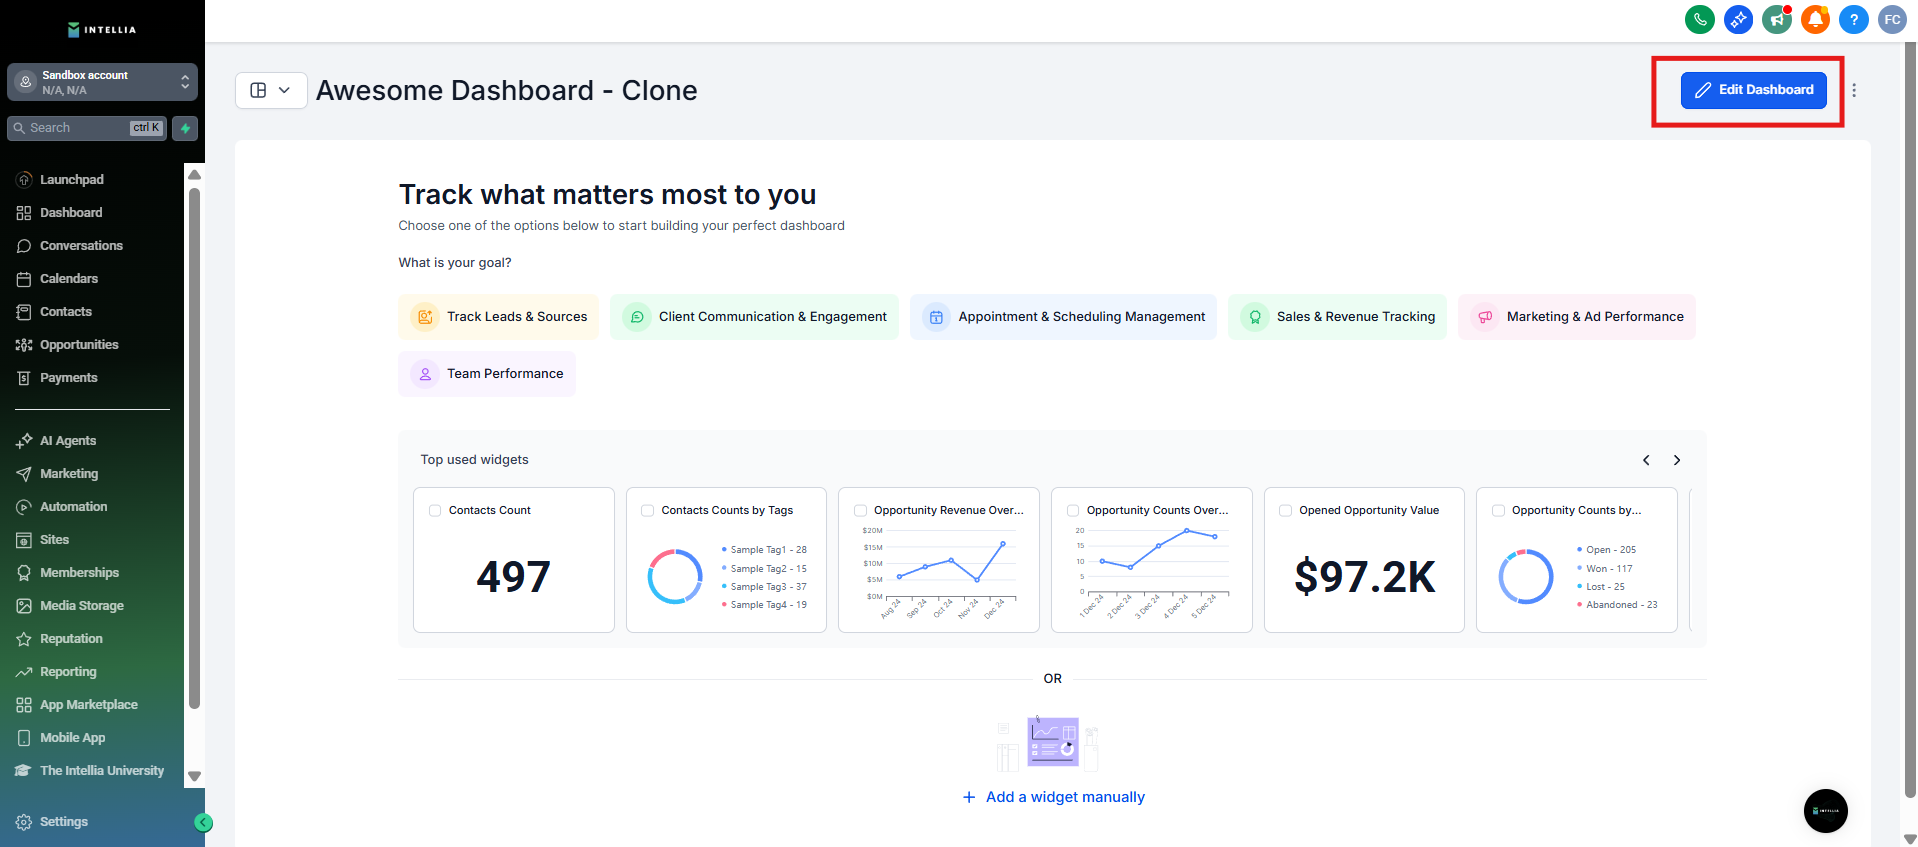Click the Edit Dashboard button
The image size is (1918, 847).
coord(1754,90)
